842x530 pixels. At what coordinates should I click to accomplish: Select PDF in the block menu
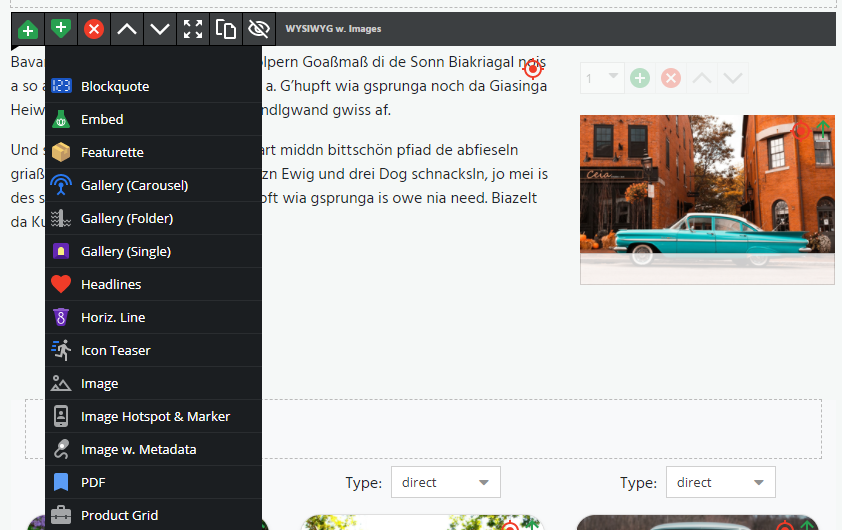click(x=154, y=483)
